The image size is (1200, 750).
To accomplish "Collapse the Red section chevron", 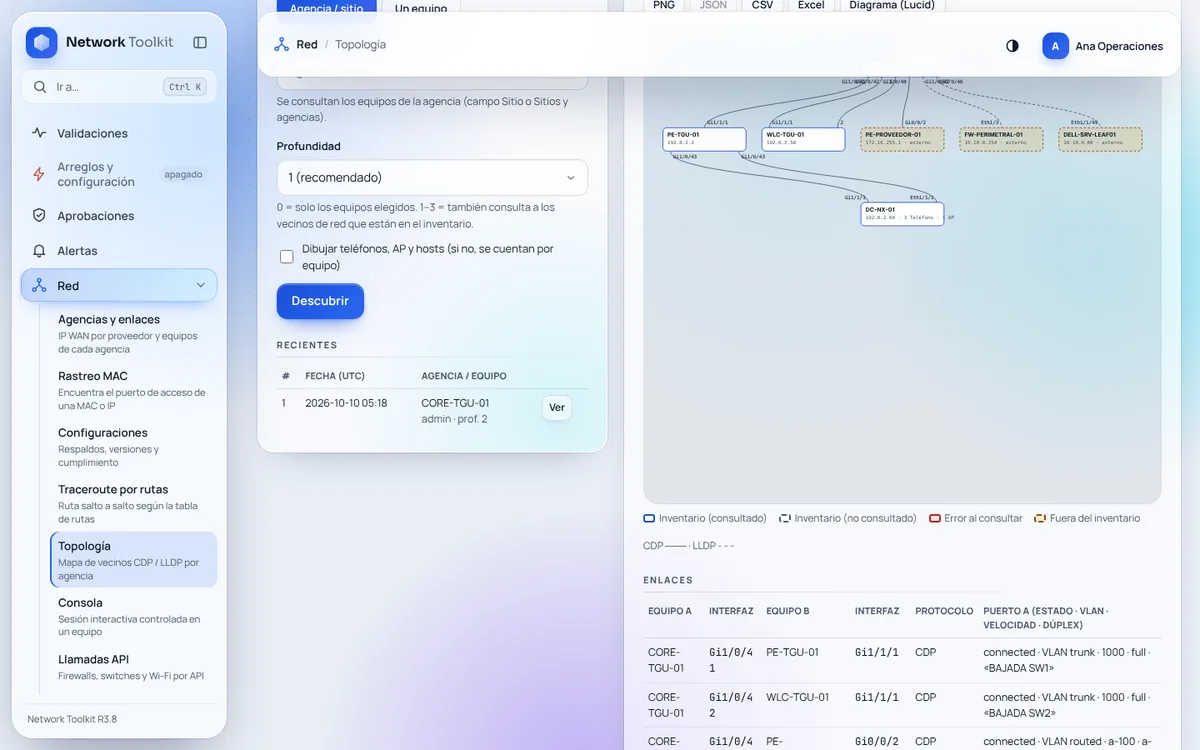I will click(x=200, y=286).
